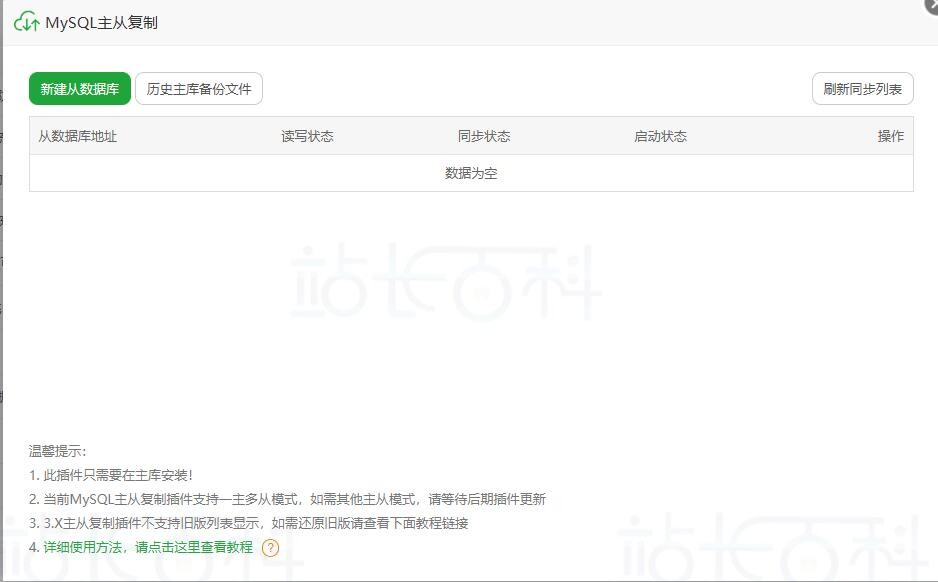Open 历史主库备份文件 list
This screenshot has width=938, height=582.
(x=199, y=89)
